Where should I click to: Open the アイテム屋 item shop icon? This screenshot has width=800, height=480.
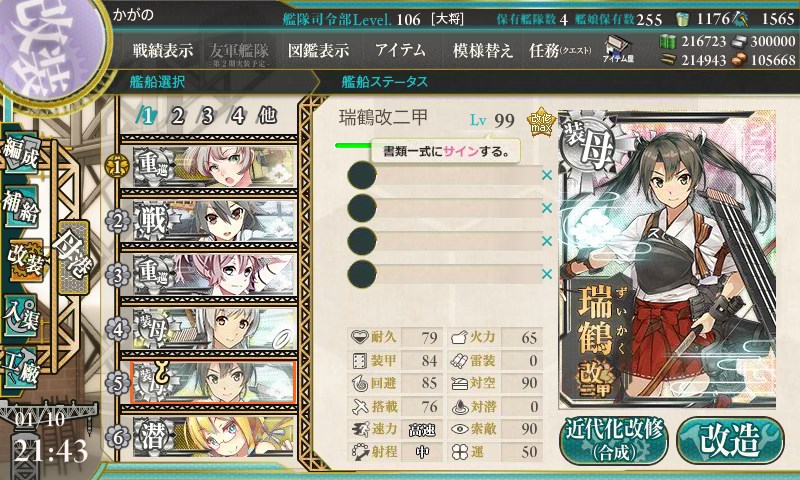618,49
